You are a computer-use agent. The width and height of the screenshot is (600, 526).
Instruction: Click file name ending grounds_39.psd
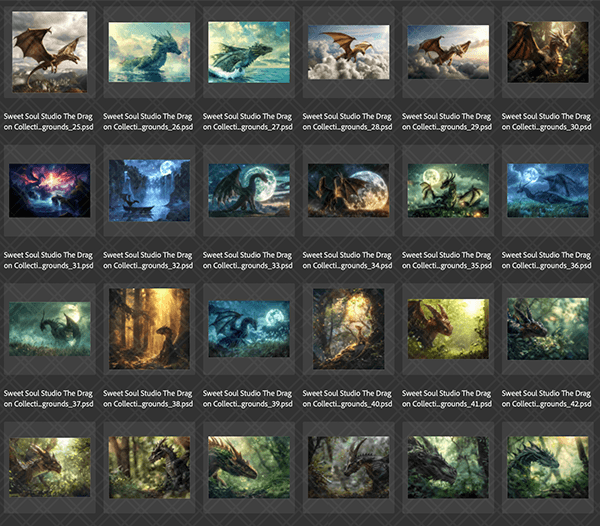pos(248,399)
